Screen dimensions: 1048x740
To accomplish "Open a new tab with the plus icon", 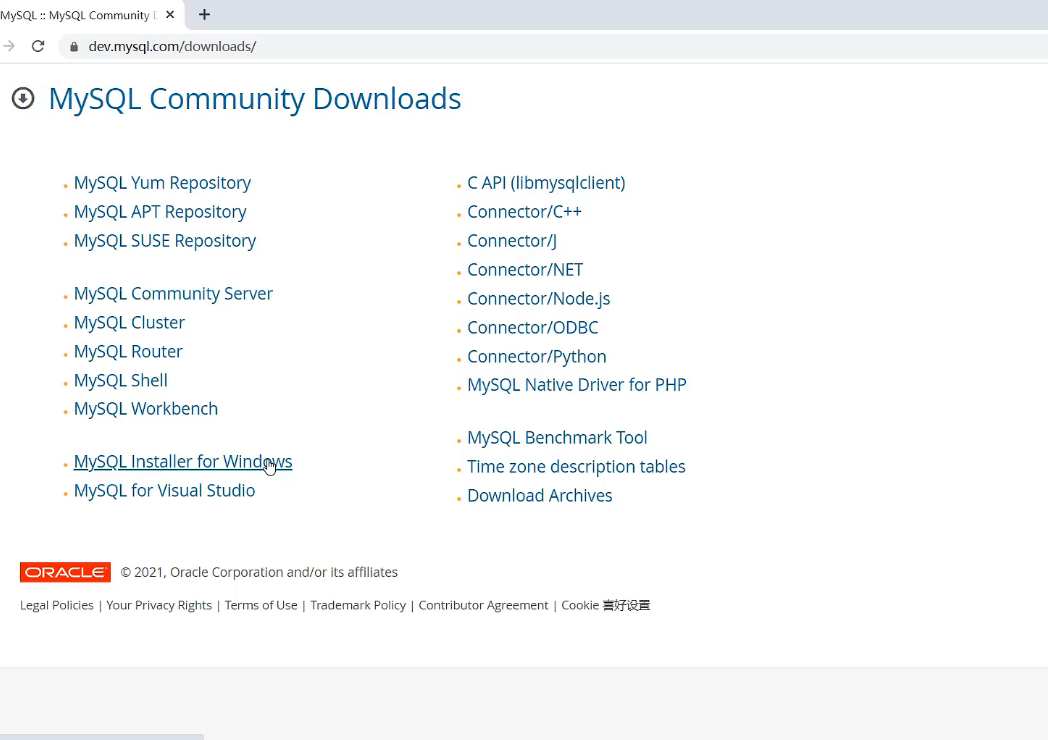I will point(205,15).
